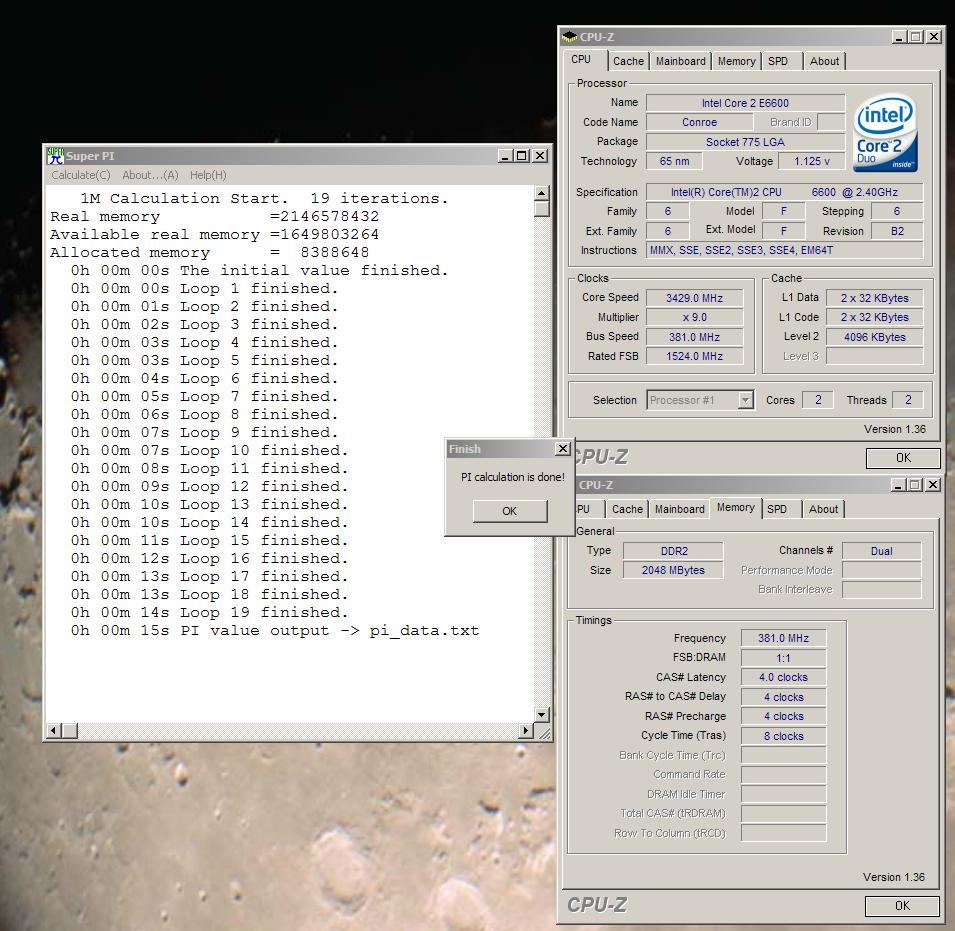Viewport: 955px width, 931px height.
Task: Open About tab in lower CPU-Z window
Action: click(x=823, y=509)
